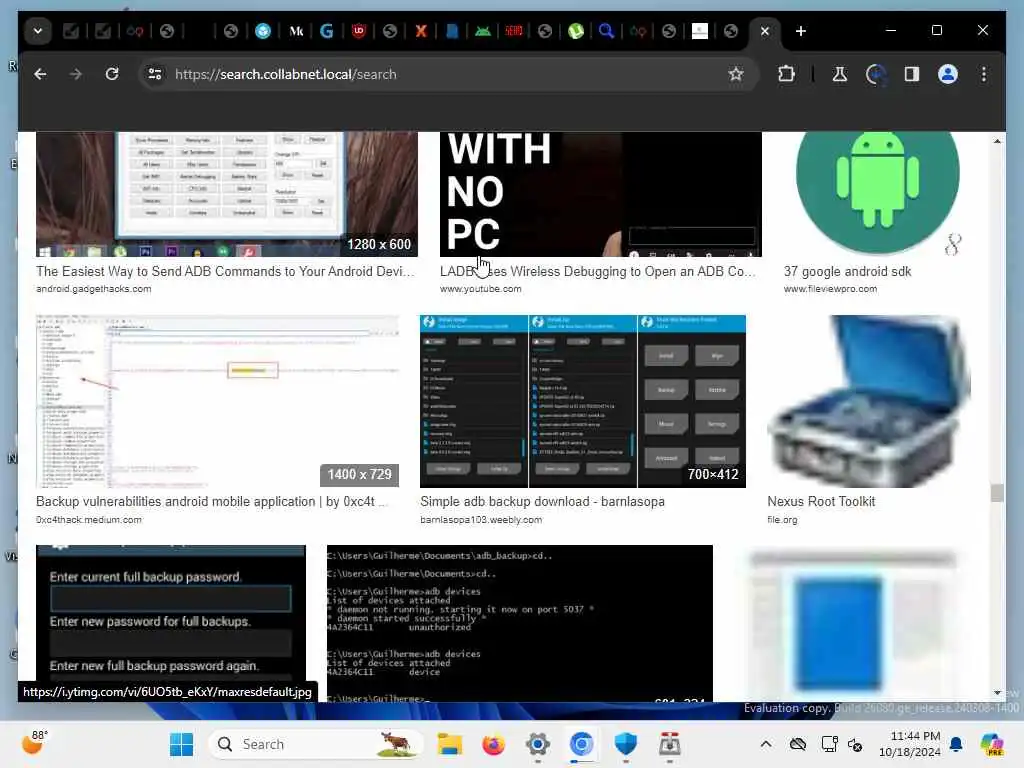Go back to the previous page
Image resolution: width=1024 pixels, height=768 pixels.
(40, 74)
